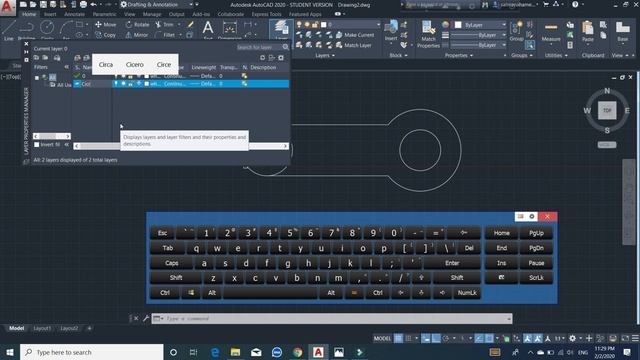Click the Save icon in quick access toolbar
This screenshot has height=360, width=640.
(x=43, y=4)
